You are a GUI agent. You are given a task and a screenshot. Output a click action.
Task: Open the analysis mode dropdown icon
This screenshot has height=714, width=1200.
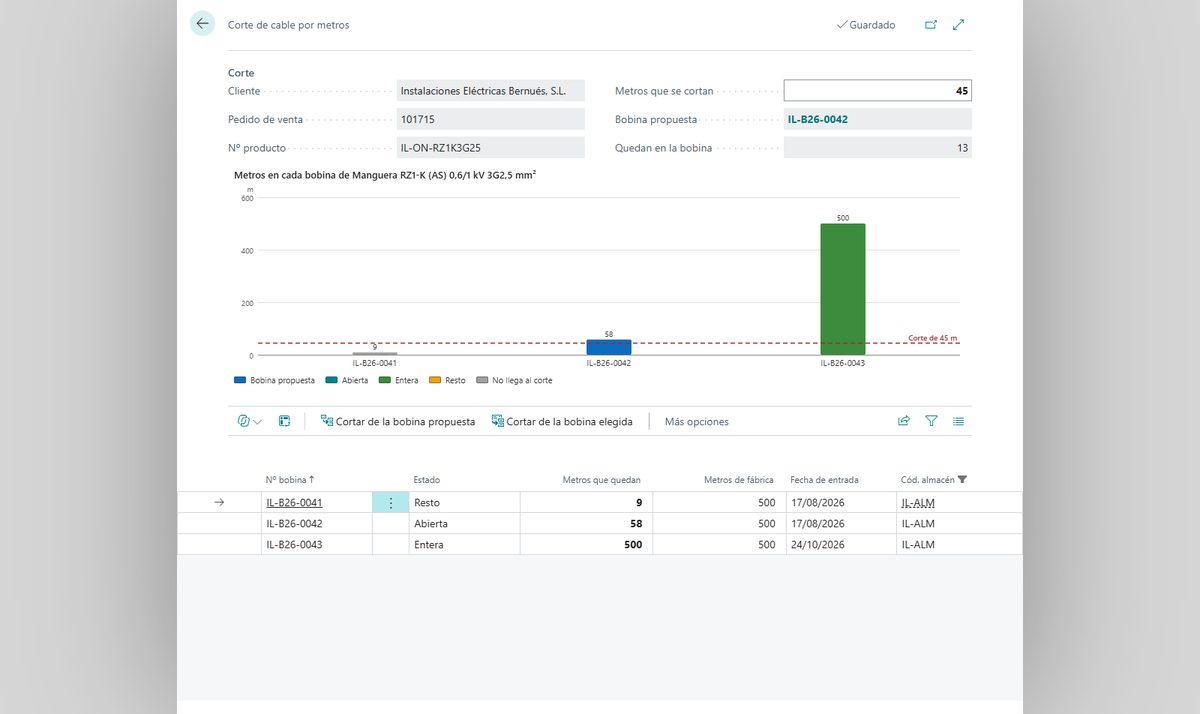click(x=250, y=422)
